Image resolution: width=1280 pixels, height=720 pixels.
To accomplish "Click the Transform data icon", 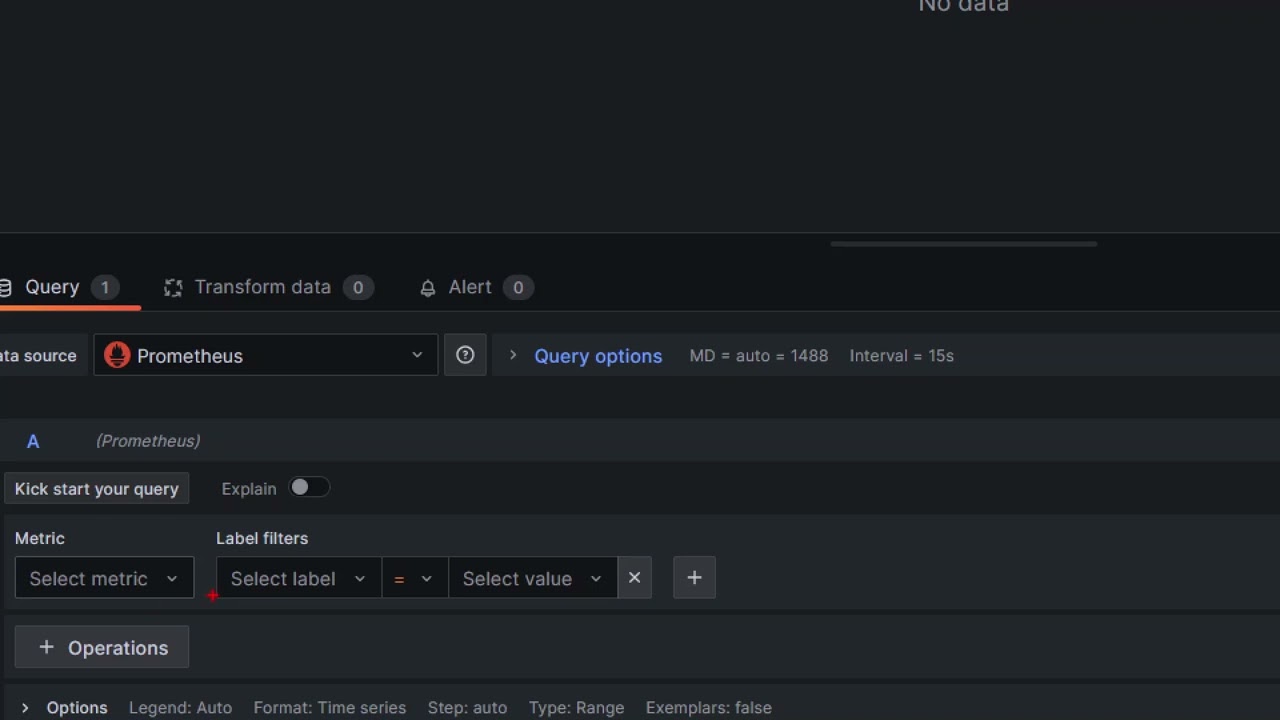I will pos(173,288).
